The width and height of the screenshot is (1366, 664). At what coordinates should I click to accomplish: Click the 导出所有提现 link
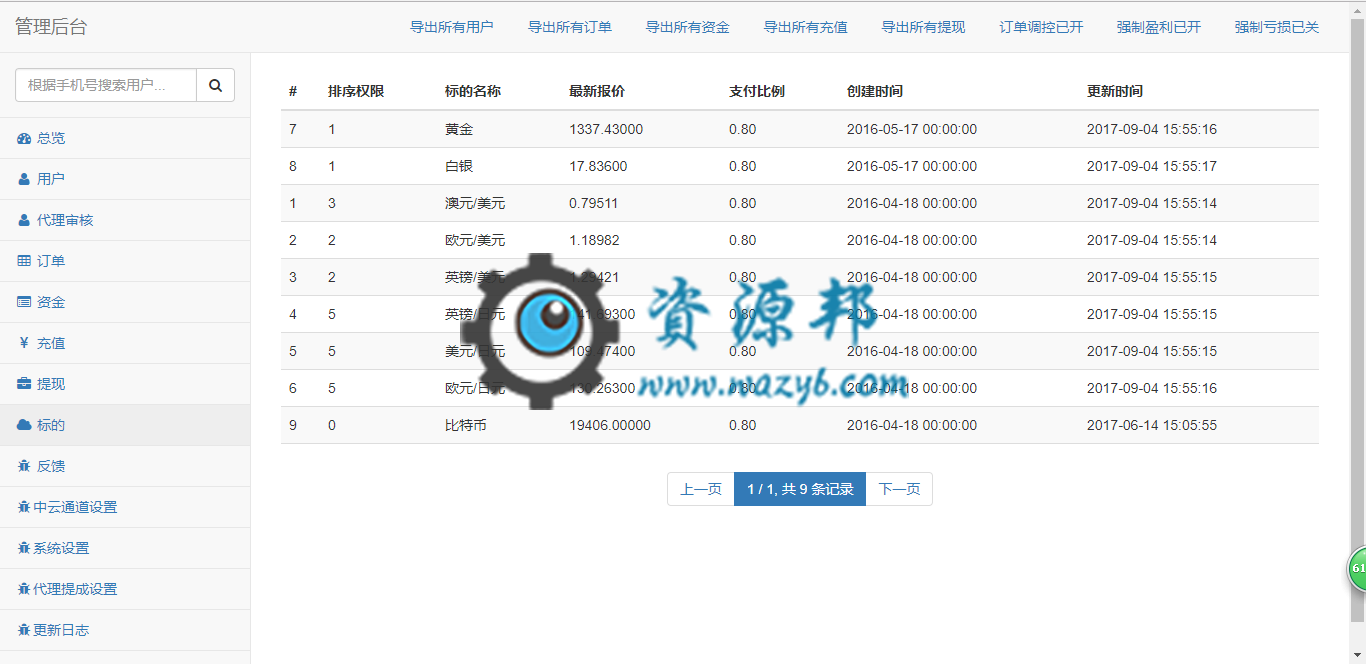(x=924, y=27)
